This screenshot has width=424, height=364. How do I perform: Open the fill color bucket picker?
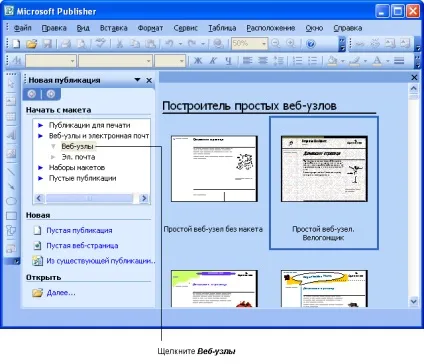click(332, 61)
